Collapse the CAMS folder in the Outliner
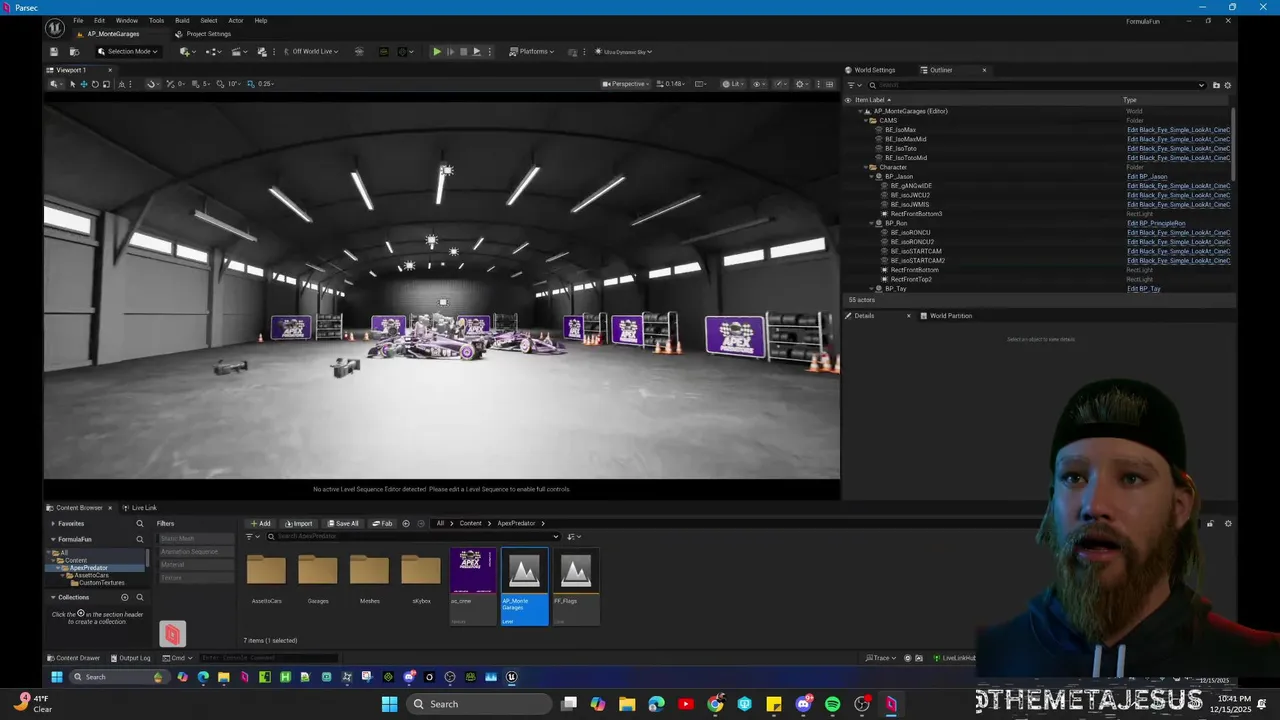Image resolution: width=1280 pixels, height=720 pixels. click(866, 120)
